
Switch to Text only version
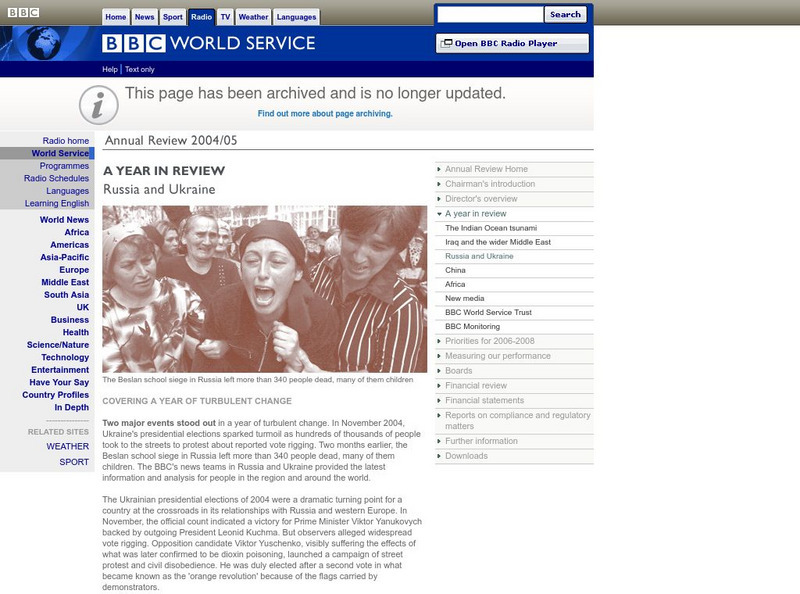coord(140,69)
